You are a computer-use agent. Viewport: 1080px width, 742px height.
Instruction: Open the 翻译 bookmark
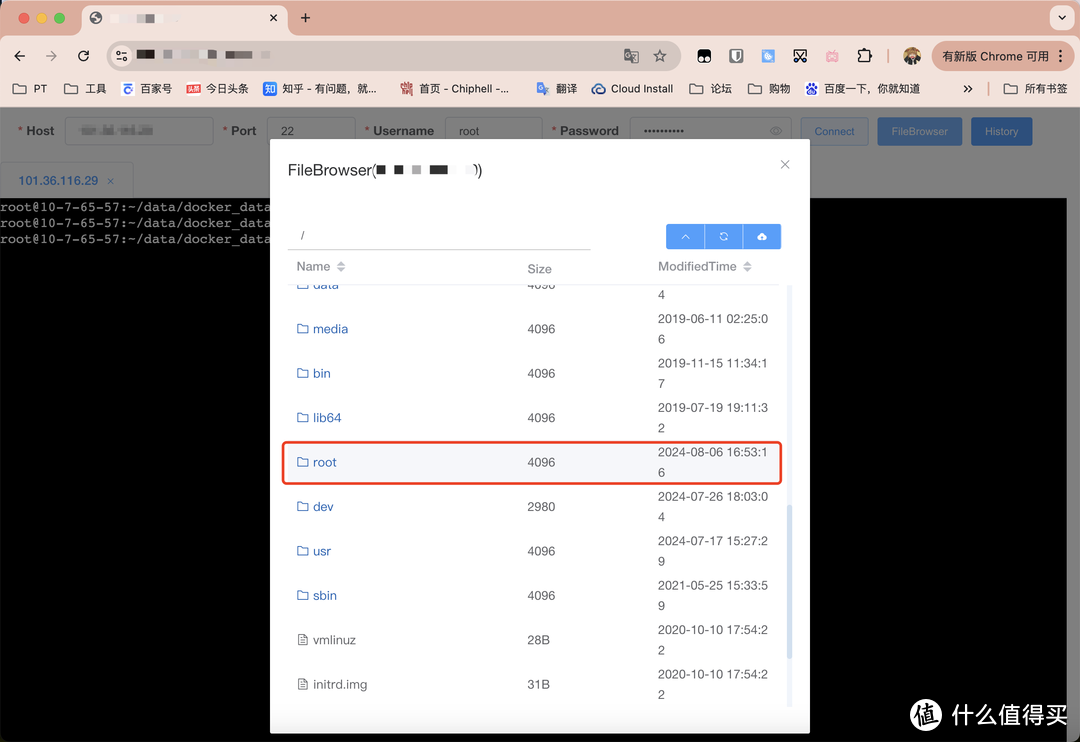coord(557,89)
